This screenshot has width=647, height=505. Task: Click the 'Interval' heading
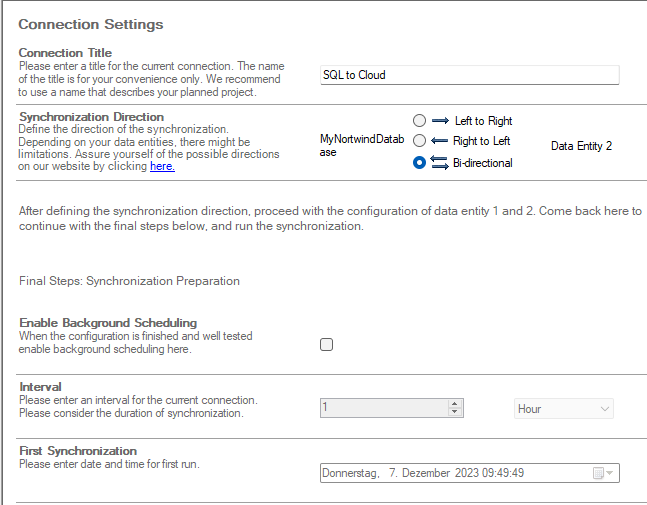click(x=40, y=387)
